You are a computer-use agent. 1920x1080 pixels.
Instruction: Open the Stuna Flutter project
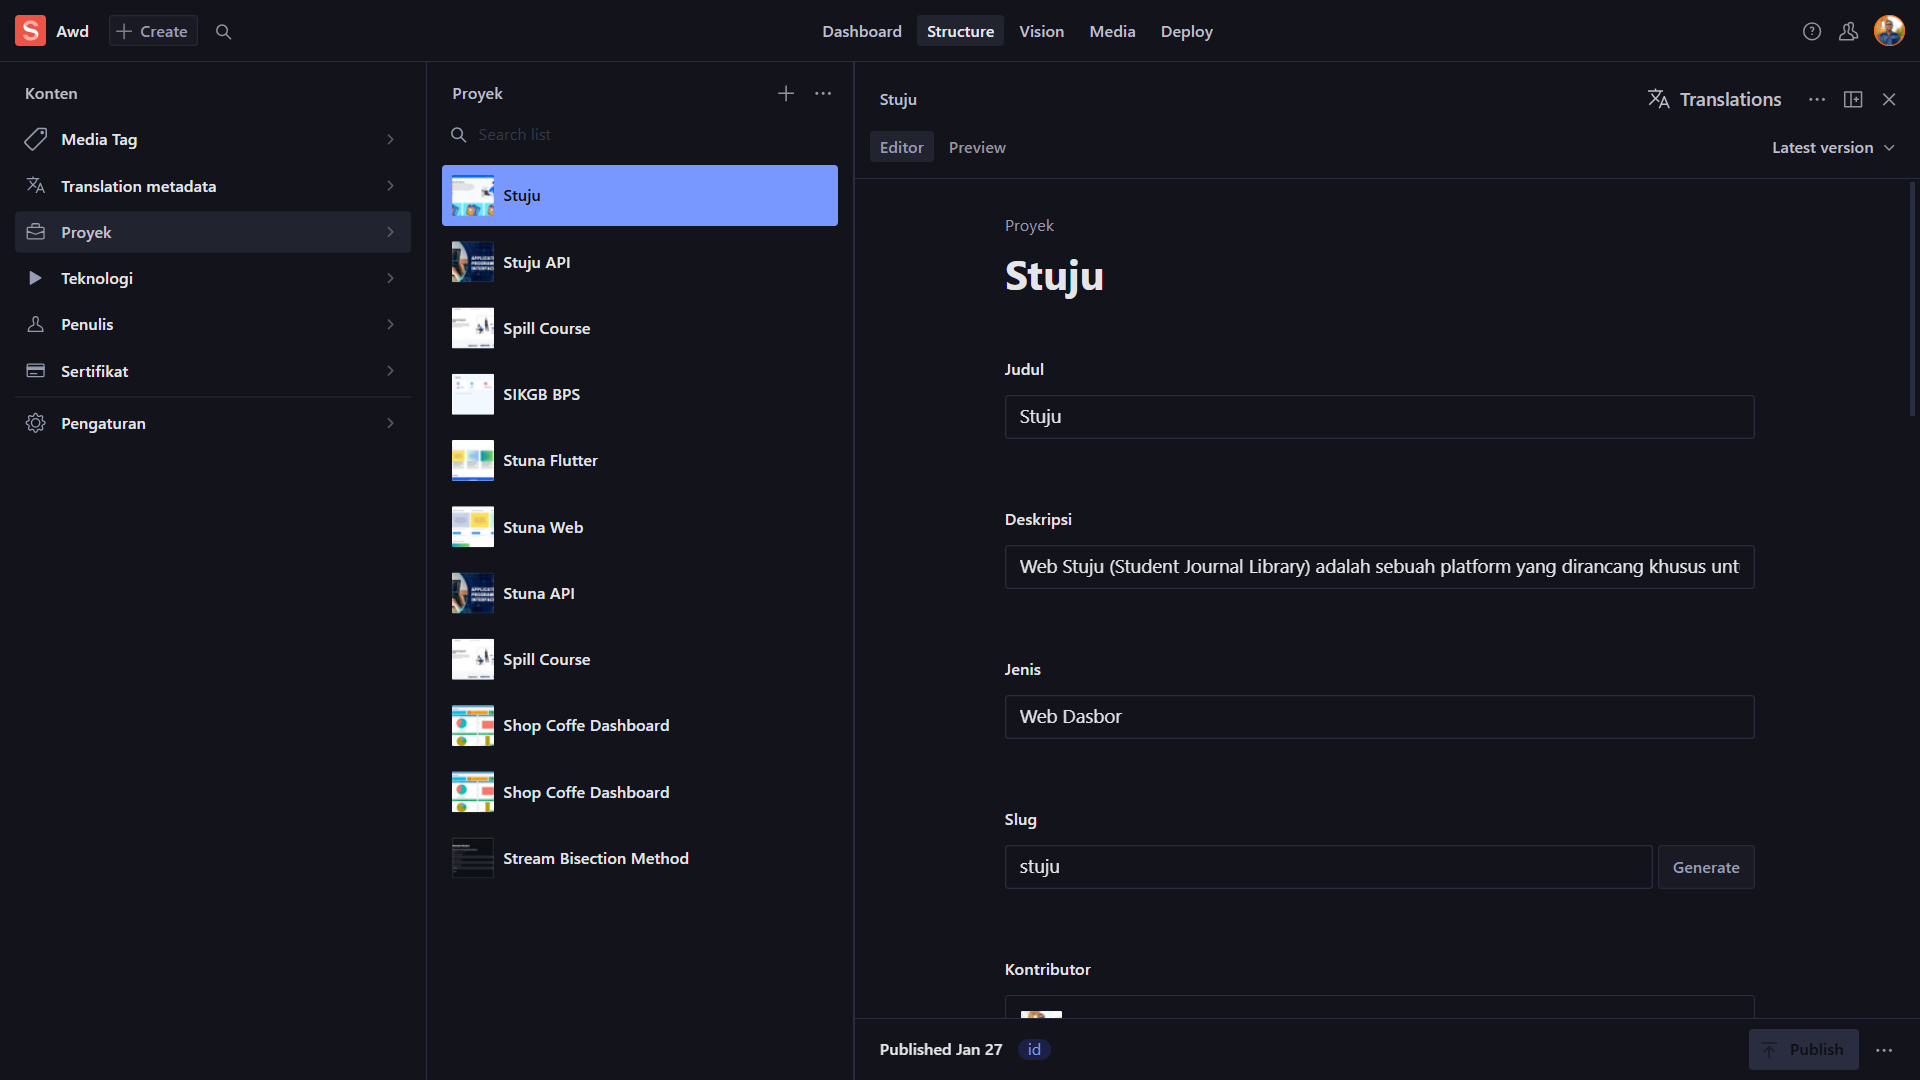point(640,461)
